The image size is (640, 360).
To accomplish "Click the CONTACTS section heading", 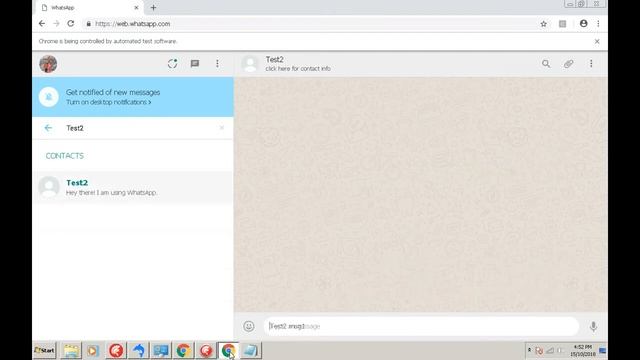I will click(64, 156).
